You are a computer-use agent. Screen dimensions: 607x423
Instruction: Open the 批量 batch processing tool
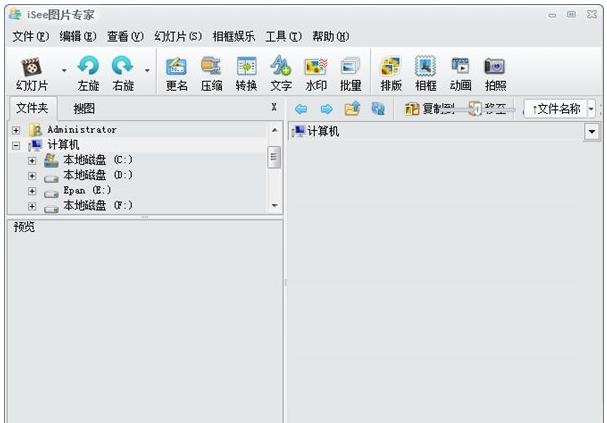pos(350,74)
